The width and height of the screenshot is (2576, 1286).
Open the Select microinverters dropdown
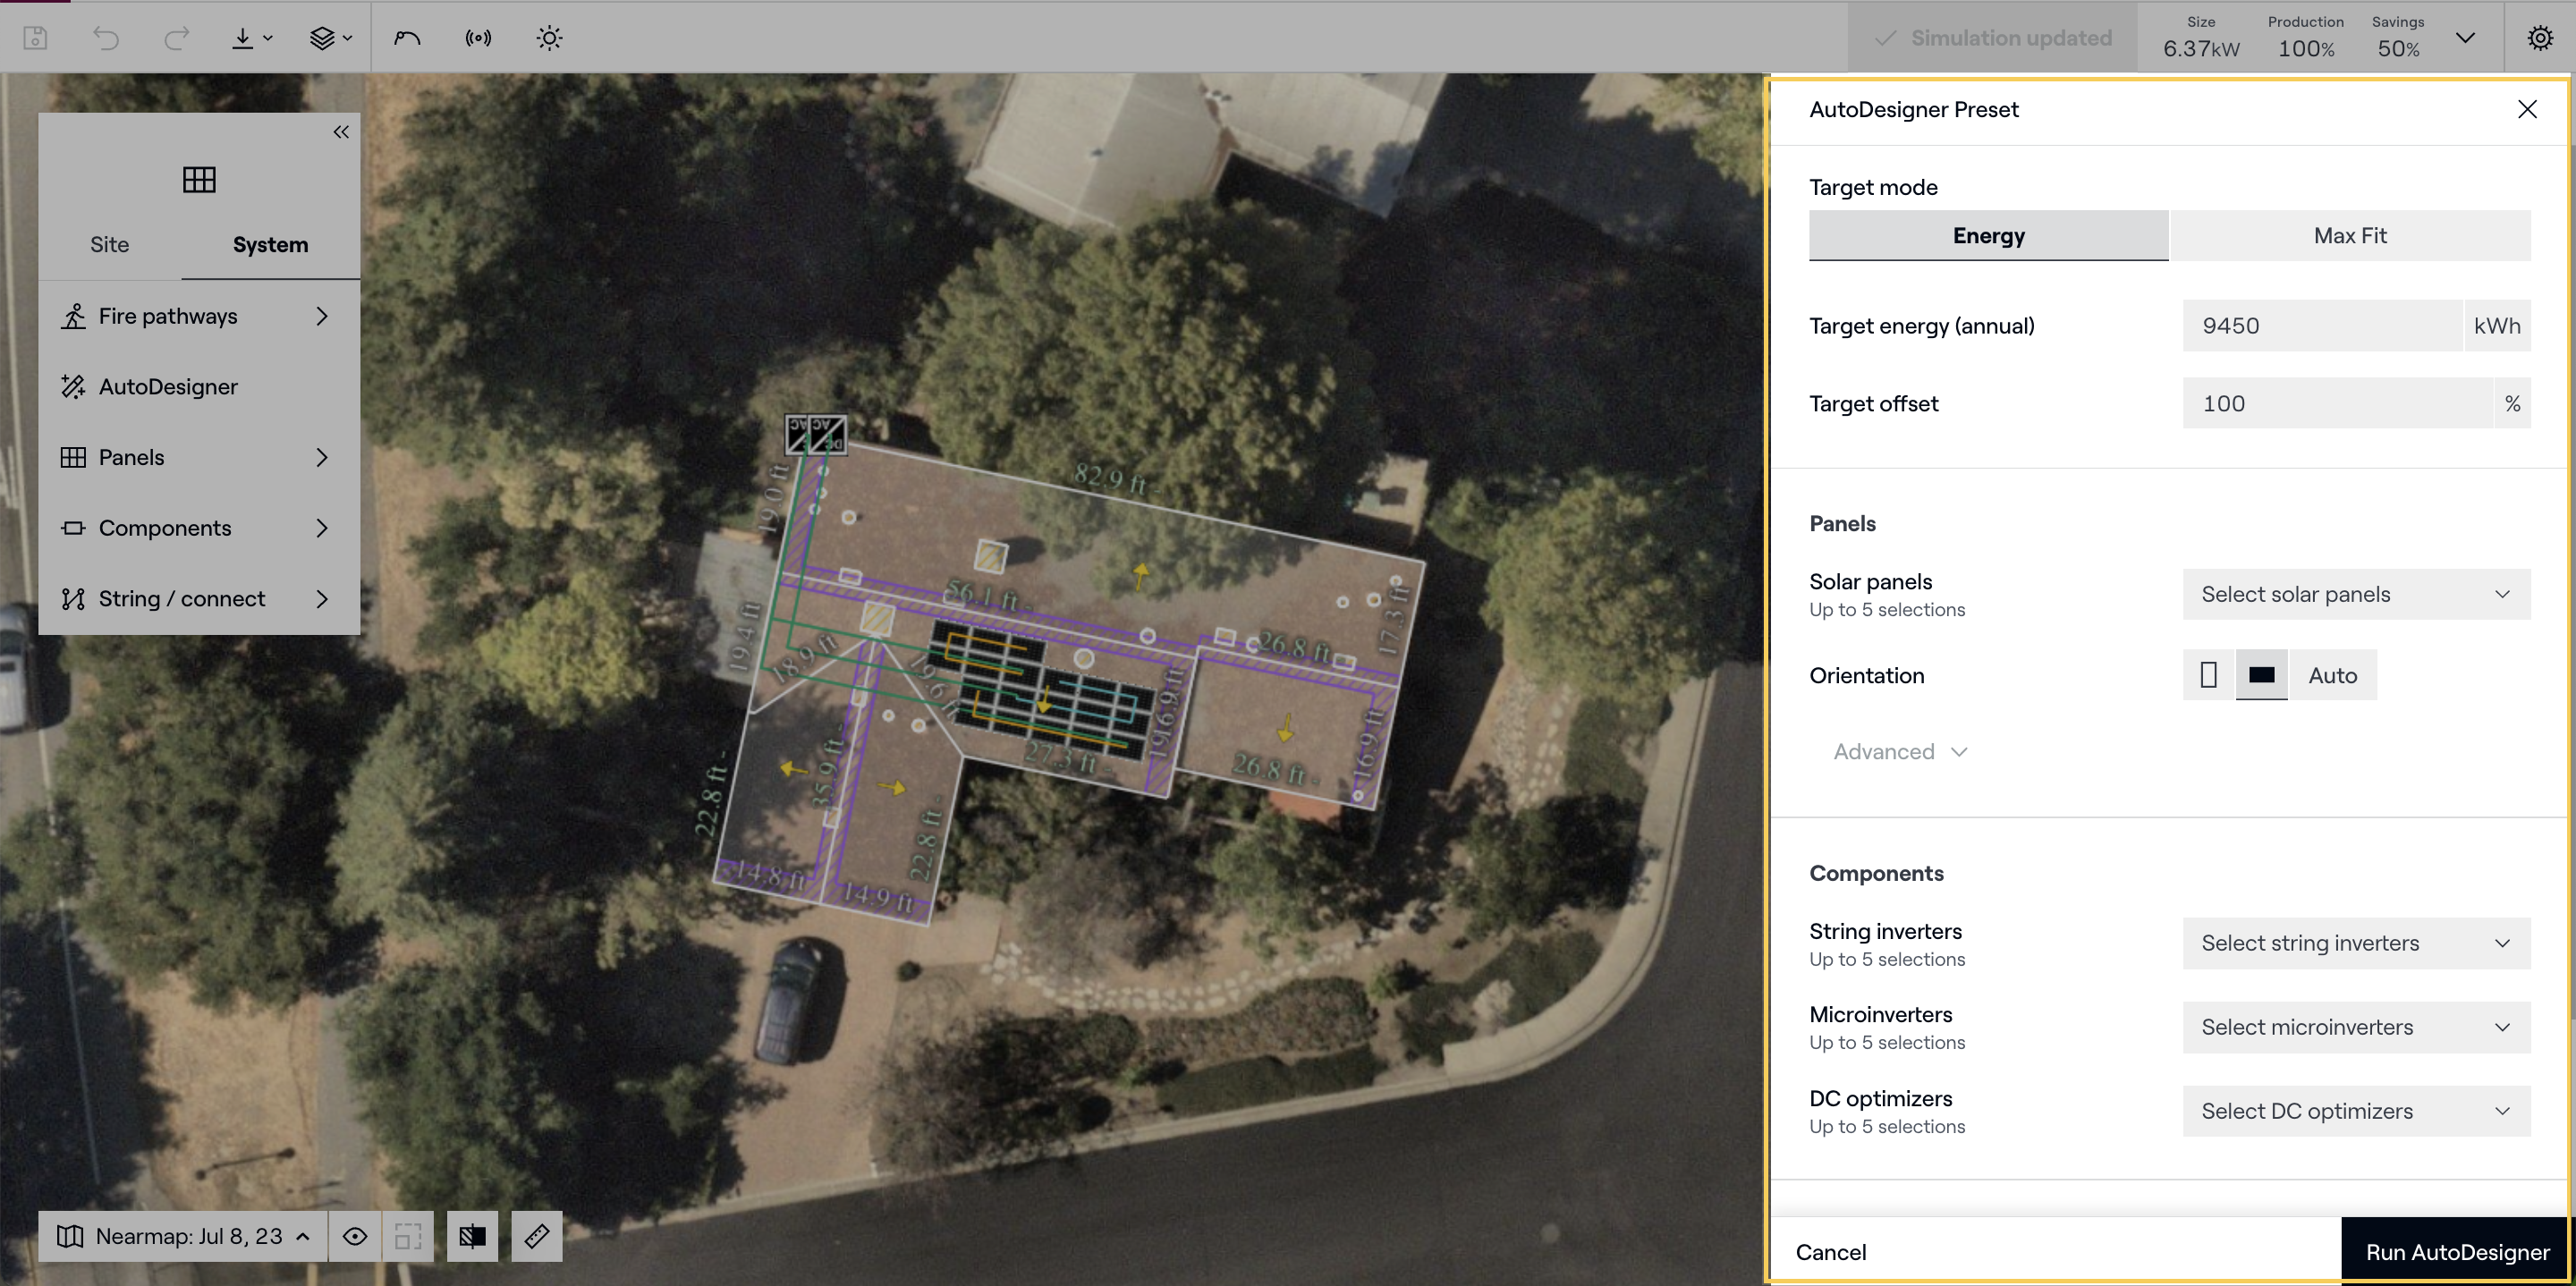2355,1027
